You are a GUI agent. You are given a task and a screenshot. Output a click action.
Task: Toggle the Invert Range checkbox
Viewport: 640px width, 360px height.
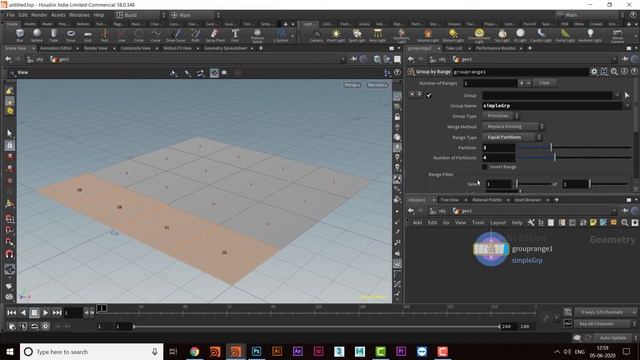pyautogui.click(x=484, y=167)
